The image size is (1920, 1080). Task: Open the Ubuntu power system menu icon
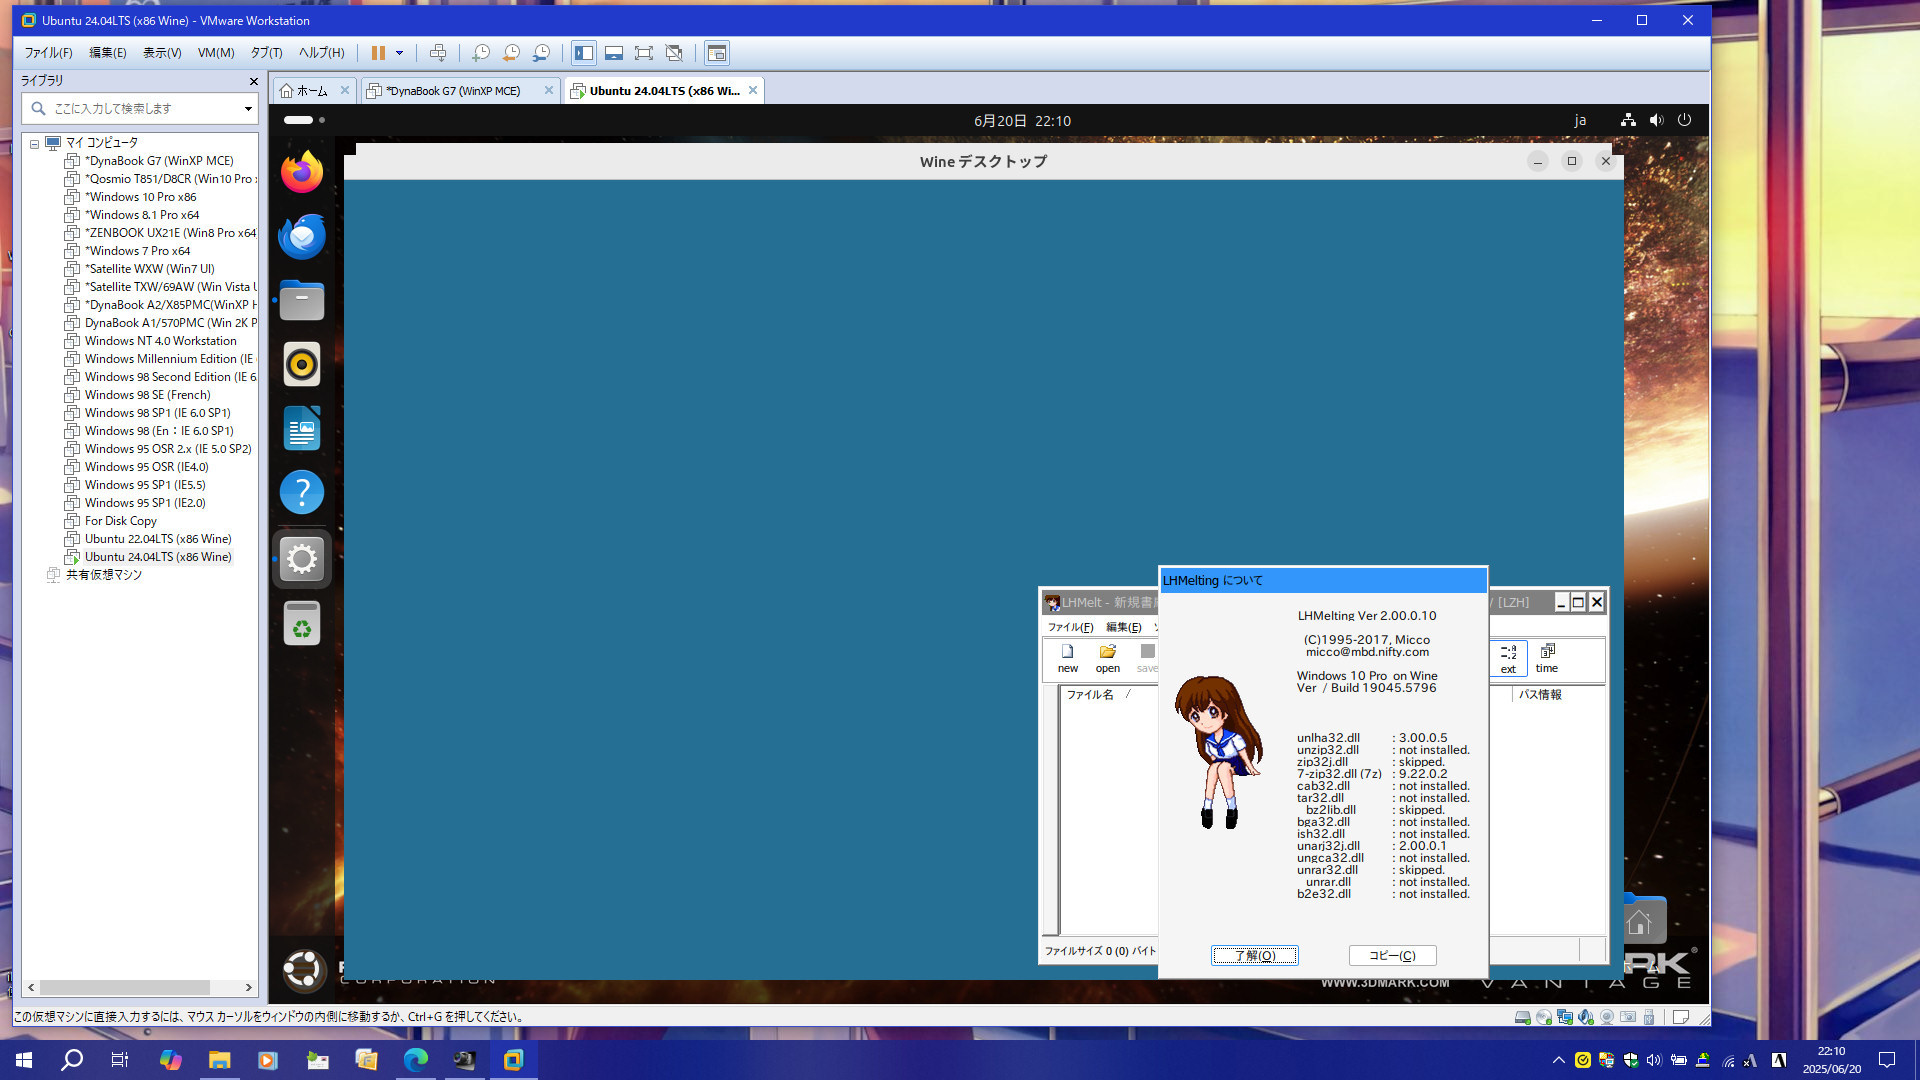[1685, 120]
